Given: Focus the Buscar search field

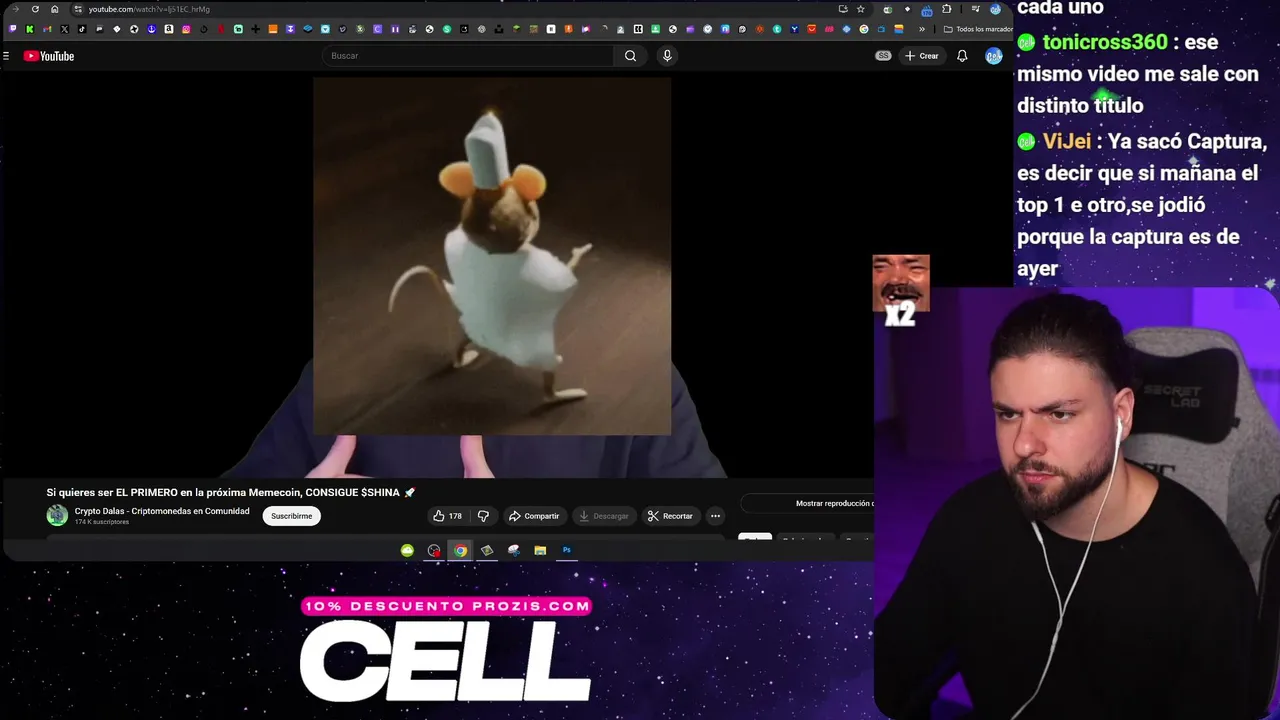Looking at the screenshot, I should click(468, 56).
